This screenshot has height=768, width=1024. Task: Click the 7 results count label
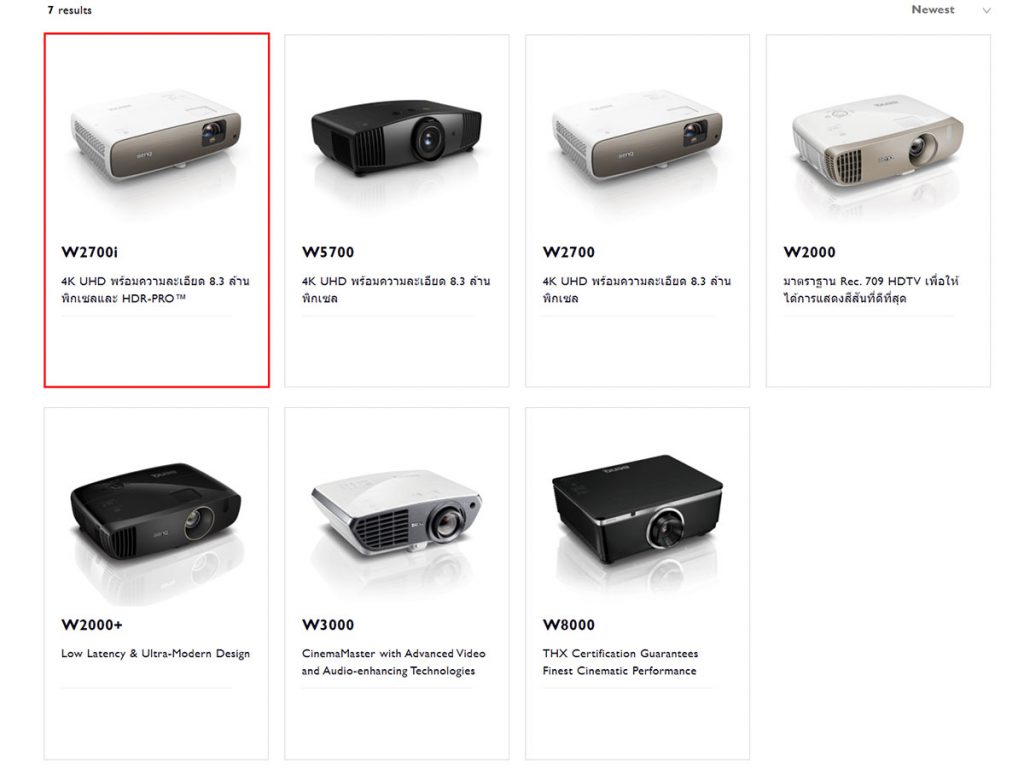[x=69, y=10]
